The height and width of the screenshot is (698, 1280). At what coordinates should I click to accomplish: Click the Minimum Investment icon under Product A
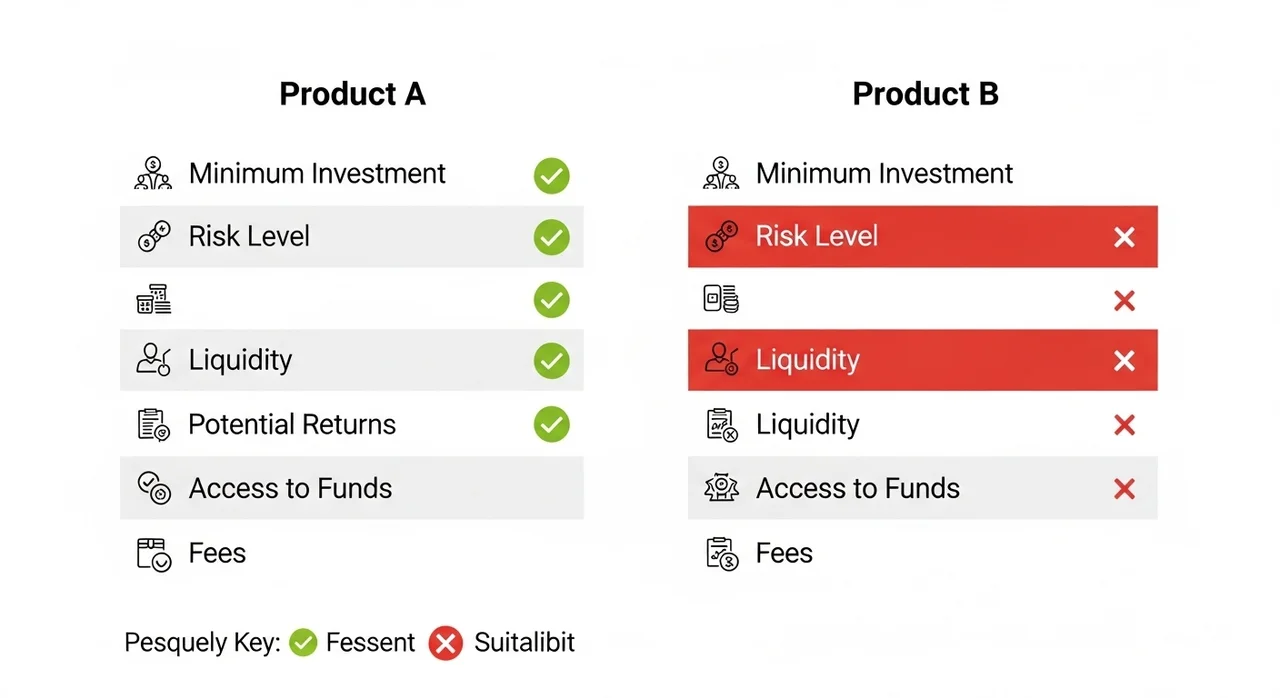click(153, 174)
